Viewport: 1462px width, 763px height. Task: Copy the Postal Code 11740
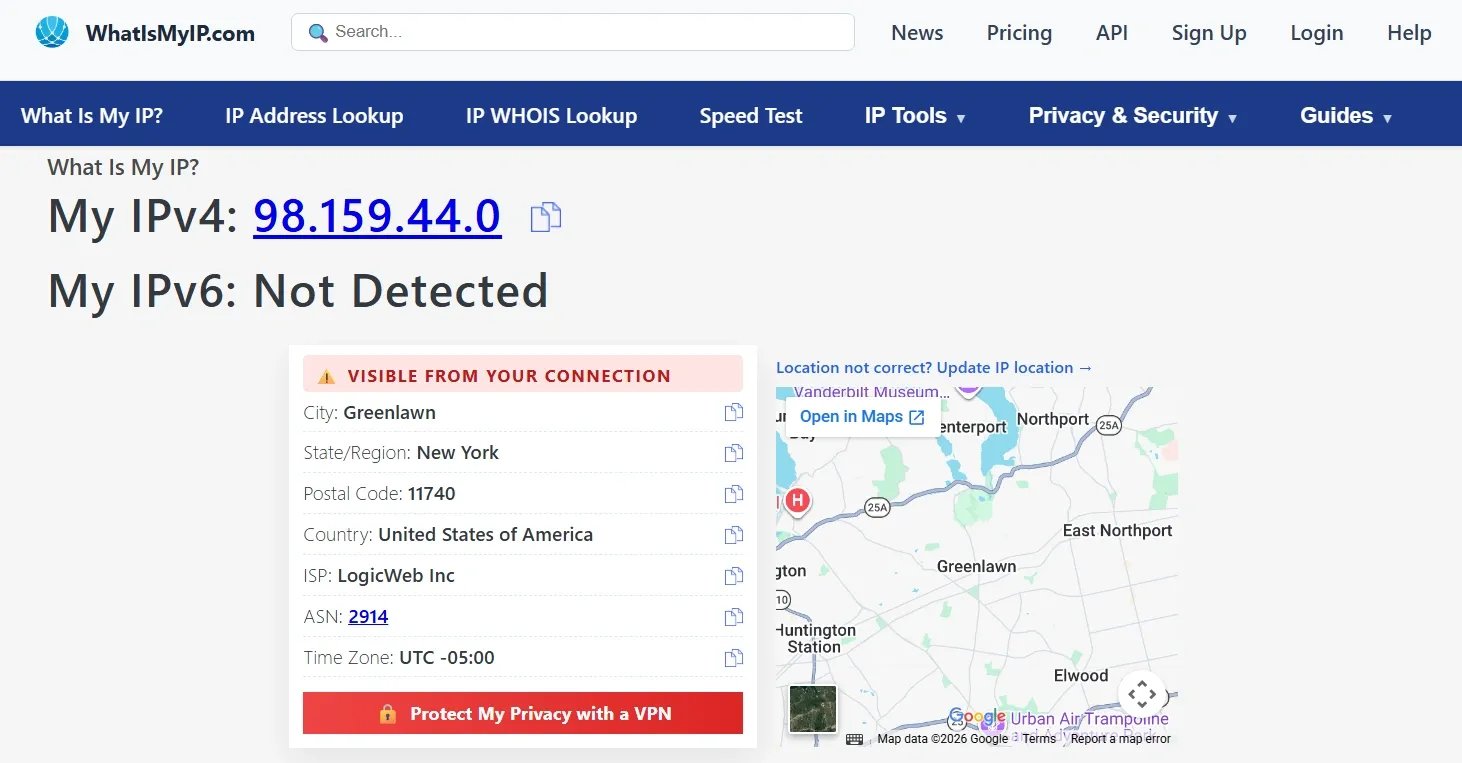tap(734, 494)
